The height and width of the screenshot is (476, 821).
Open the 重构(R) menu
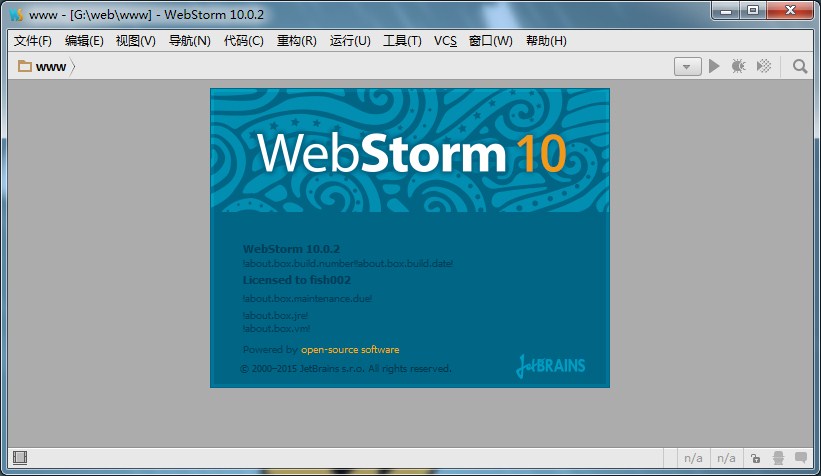(x=296, y=41)
